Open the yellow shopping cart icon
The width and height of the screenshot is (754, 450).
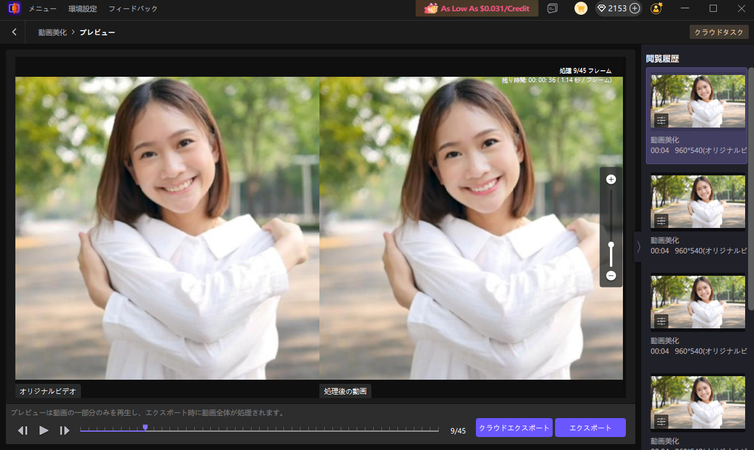click(x=581, y=8)
